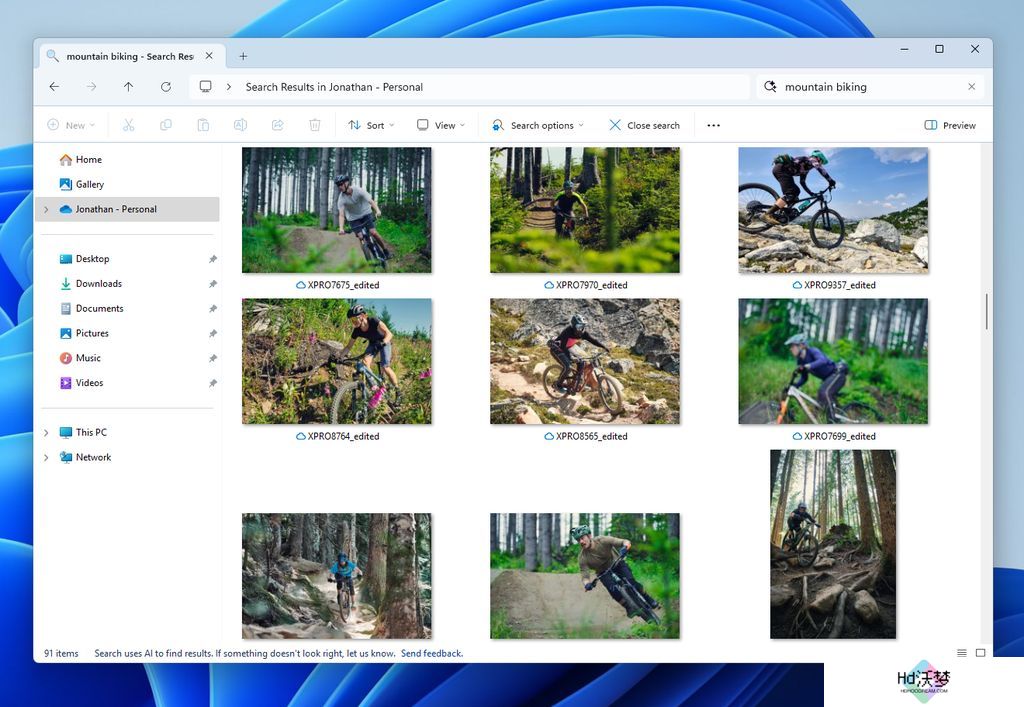Open a new tab with plus button

(243, 56)
